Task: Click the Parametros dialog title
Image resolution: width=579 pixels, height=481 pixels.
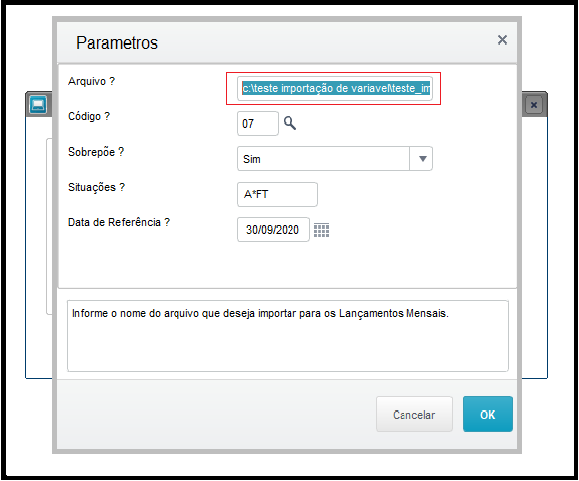Action: coord(117,43)
